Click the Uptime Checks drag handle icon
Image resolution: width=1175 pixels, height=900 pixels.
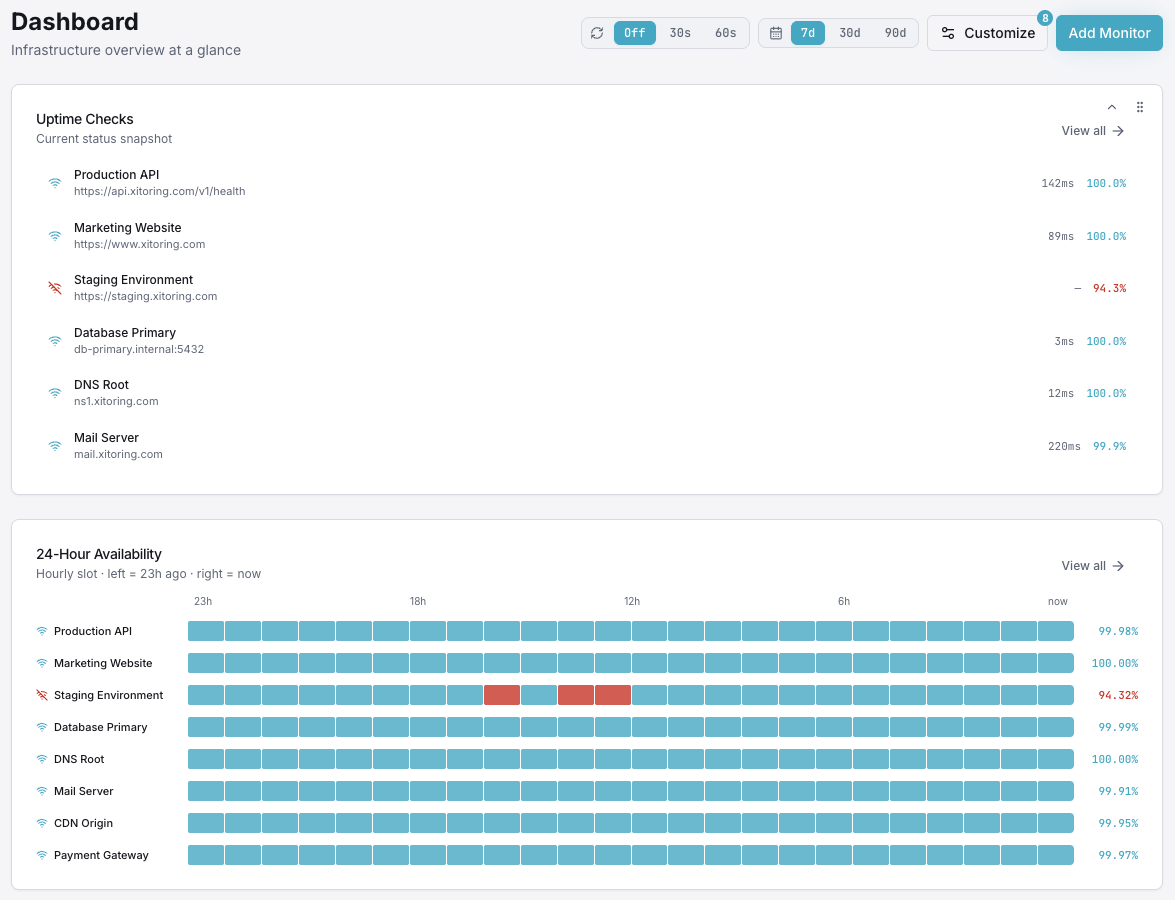pos(1140,107)
